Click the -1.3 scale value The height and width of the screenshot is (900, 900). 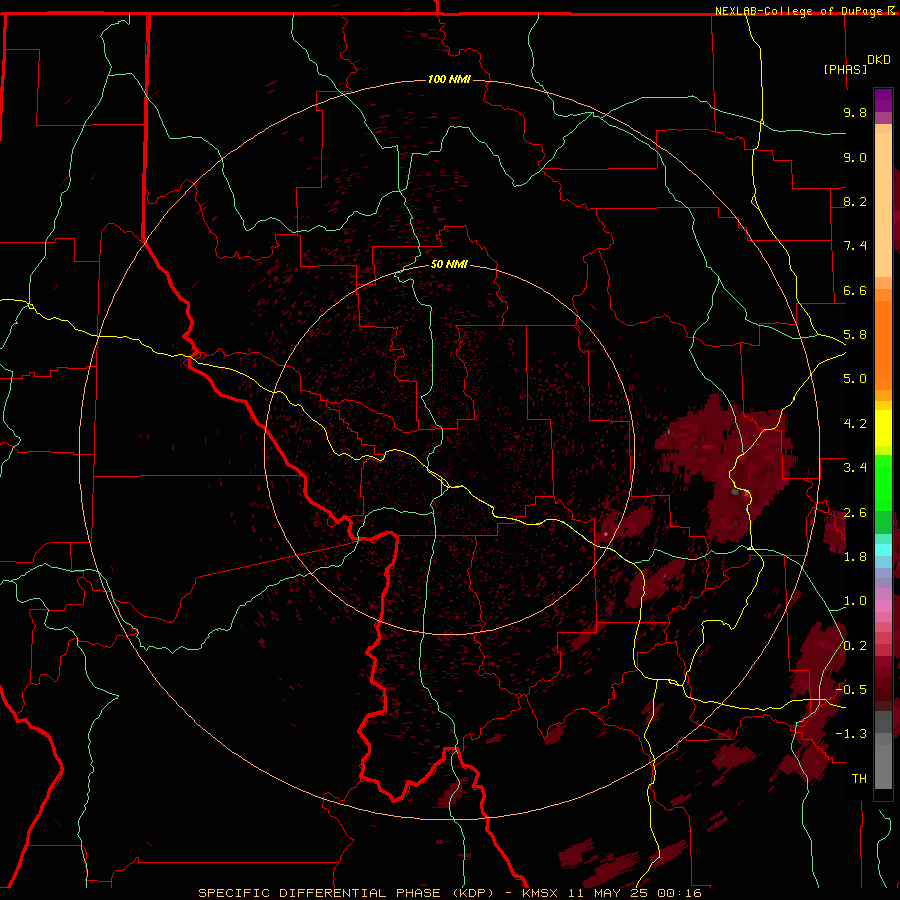851,734
